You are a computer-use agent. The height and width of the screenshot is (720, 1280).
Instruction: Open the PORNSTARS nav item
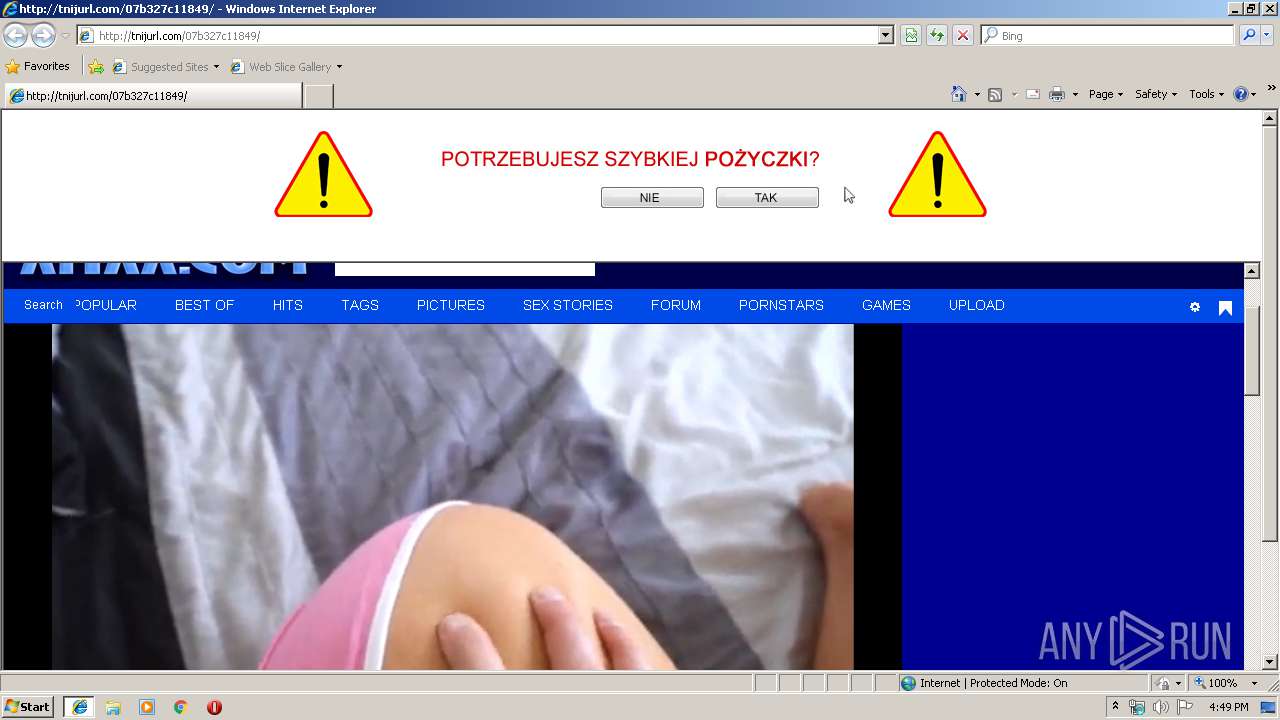(x=781, y=305)
